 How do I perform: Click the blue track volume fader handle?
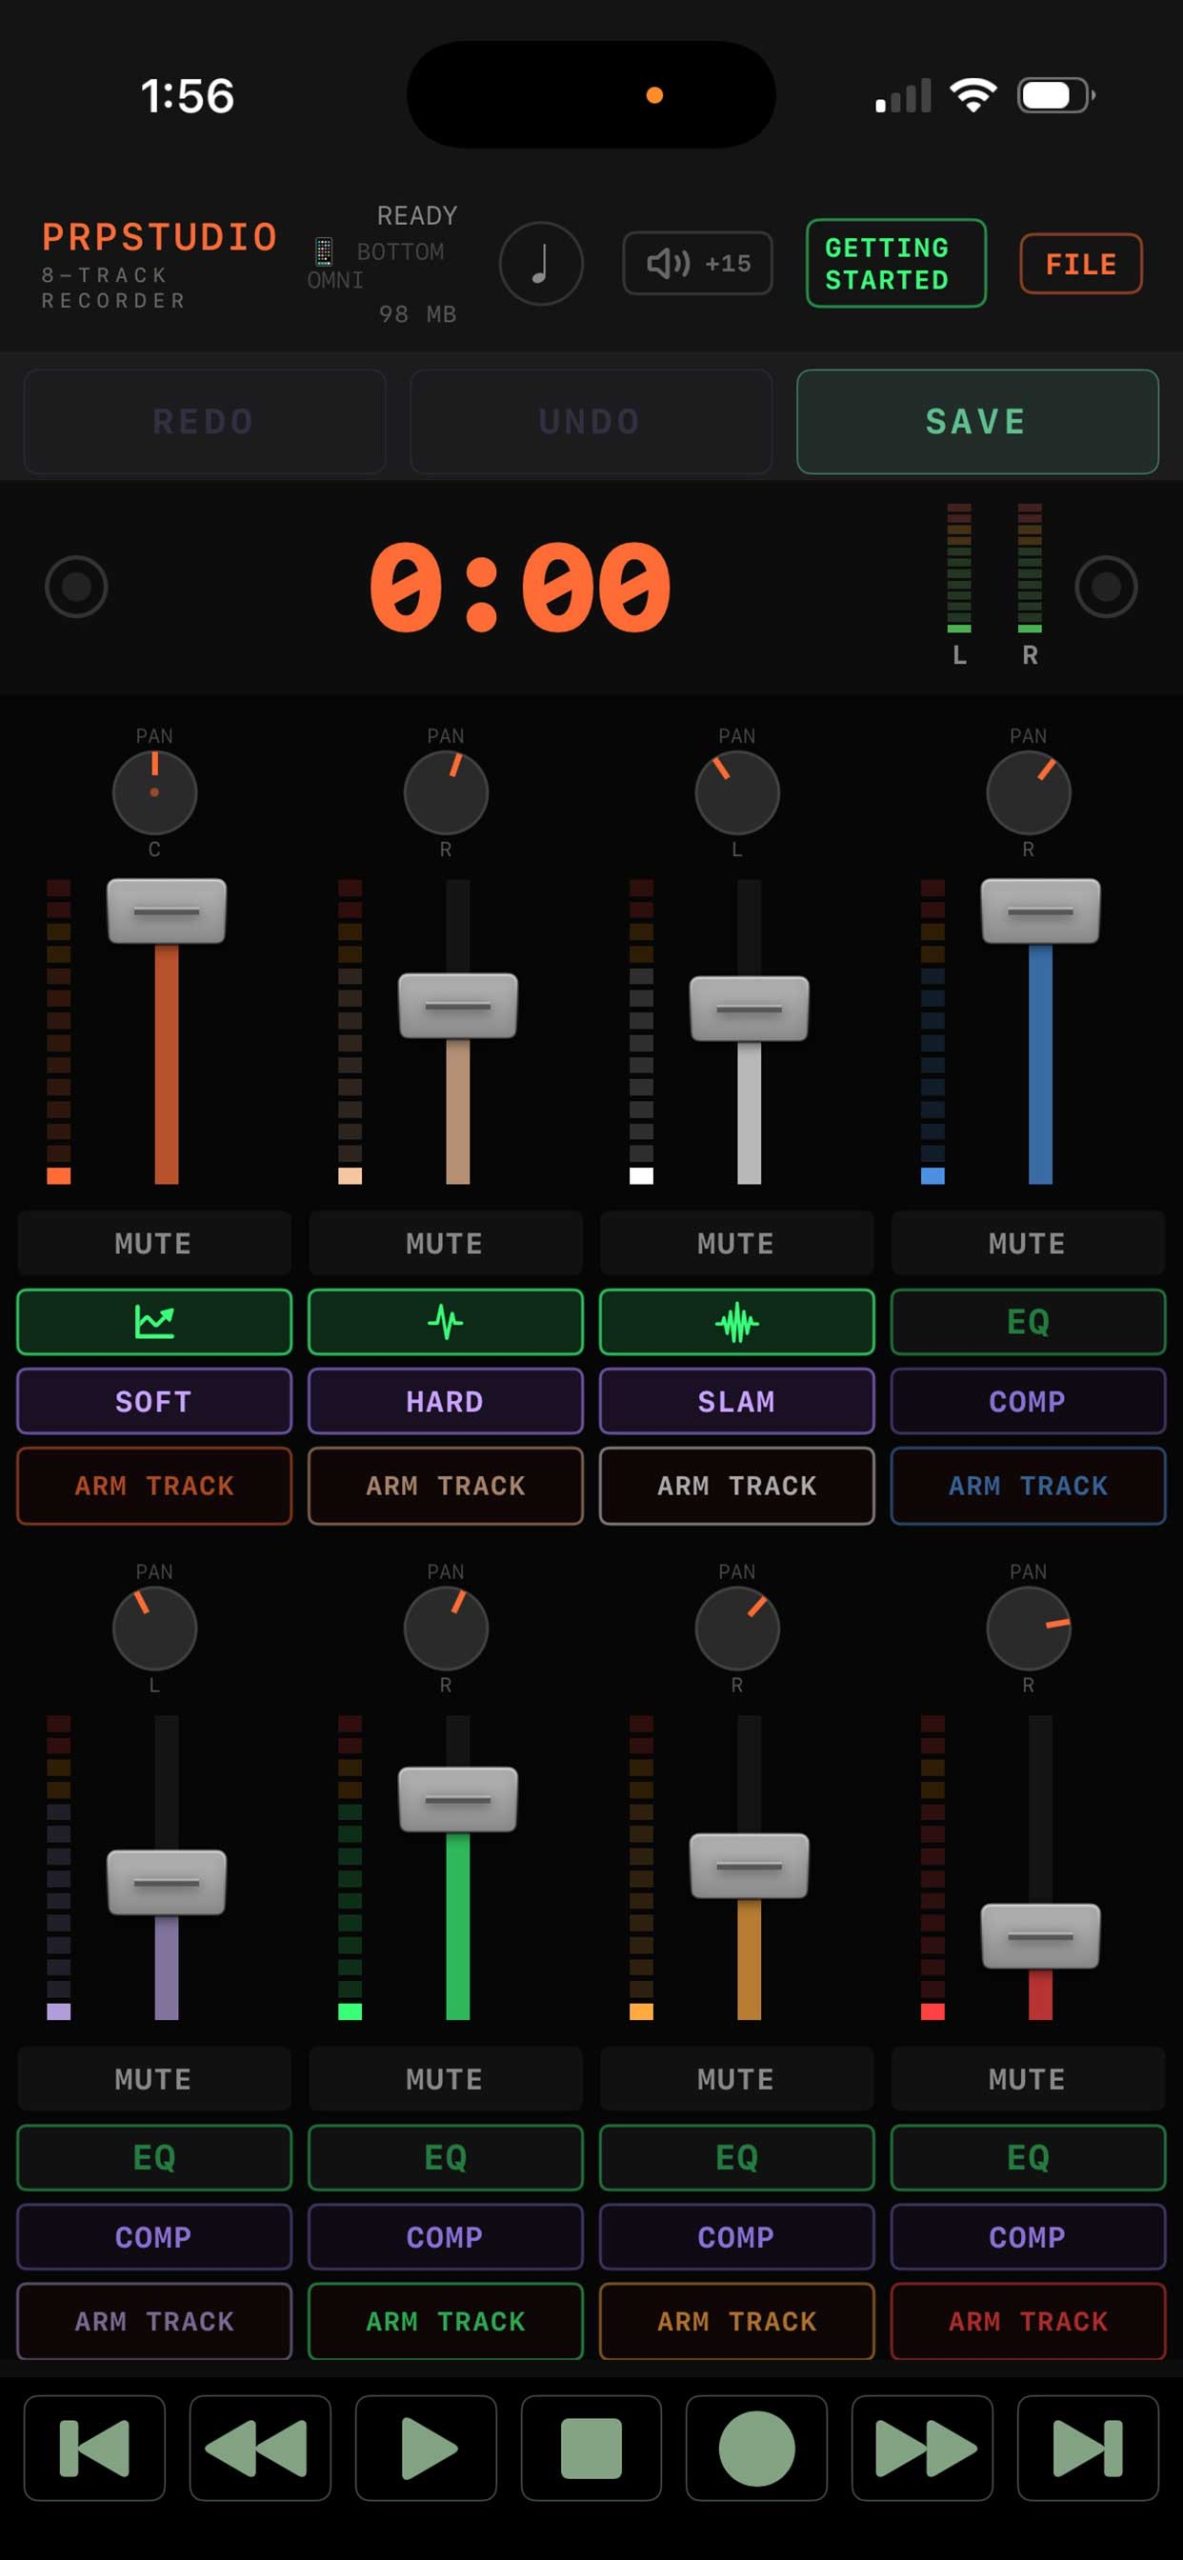pyautogui.click(x=1040, y=911)
